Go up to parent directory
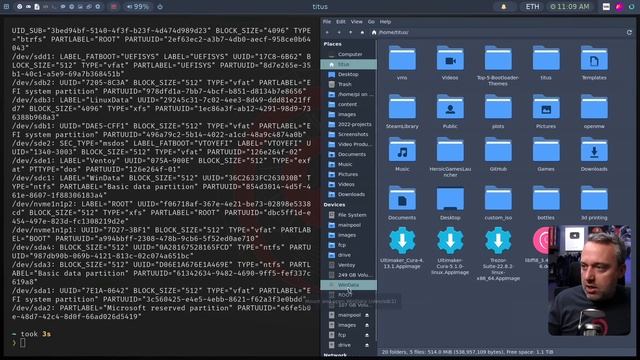 pos(350,32)
